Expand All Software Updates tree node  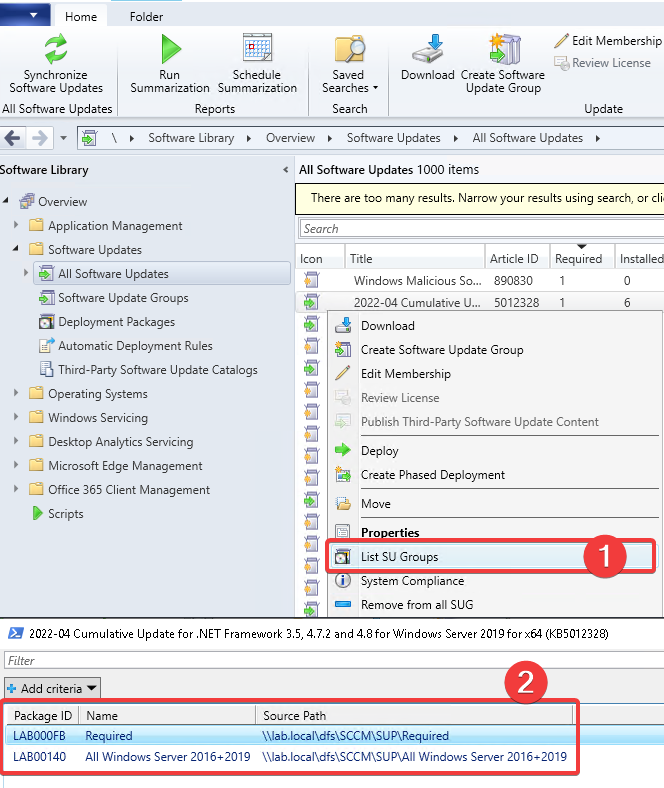click(x=26, y=273)
